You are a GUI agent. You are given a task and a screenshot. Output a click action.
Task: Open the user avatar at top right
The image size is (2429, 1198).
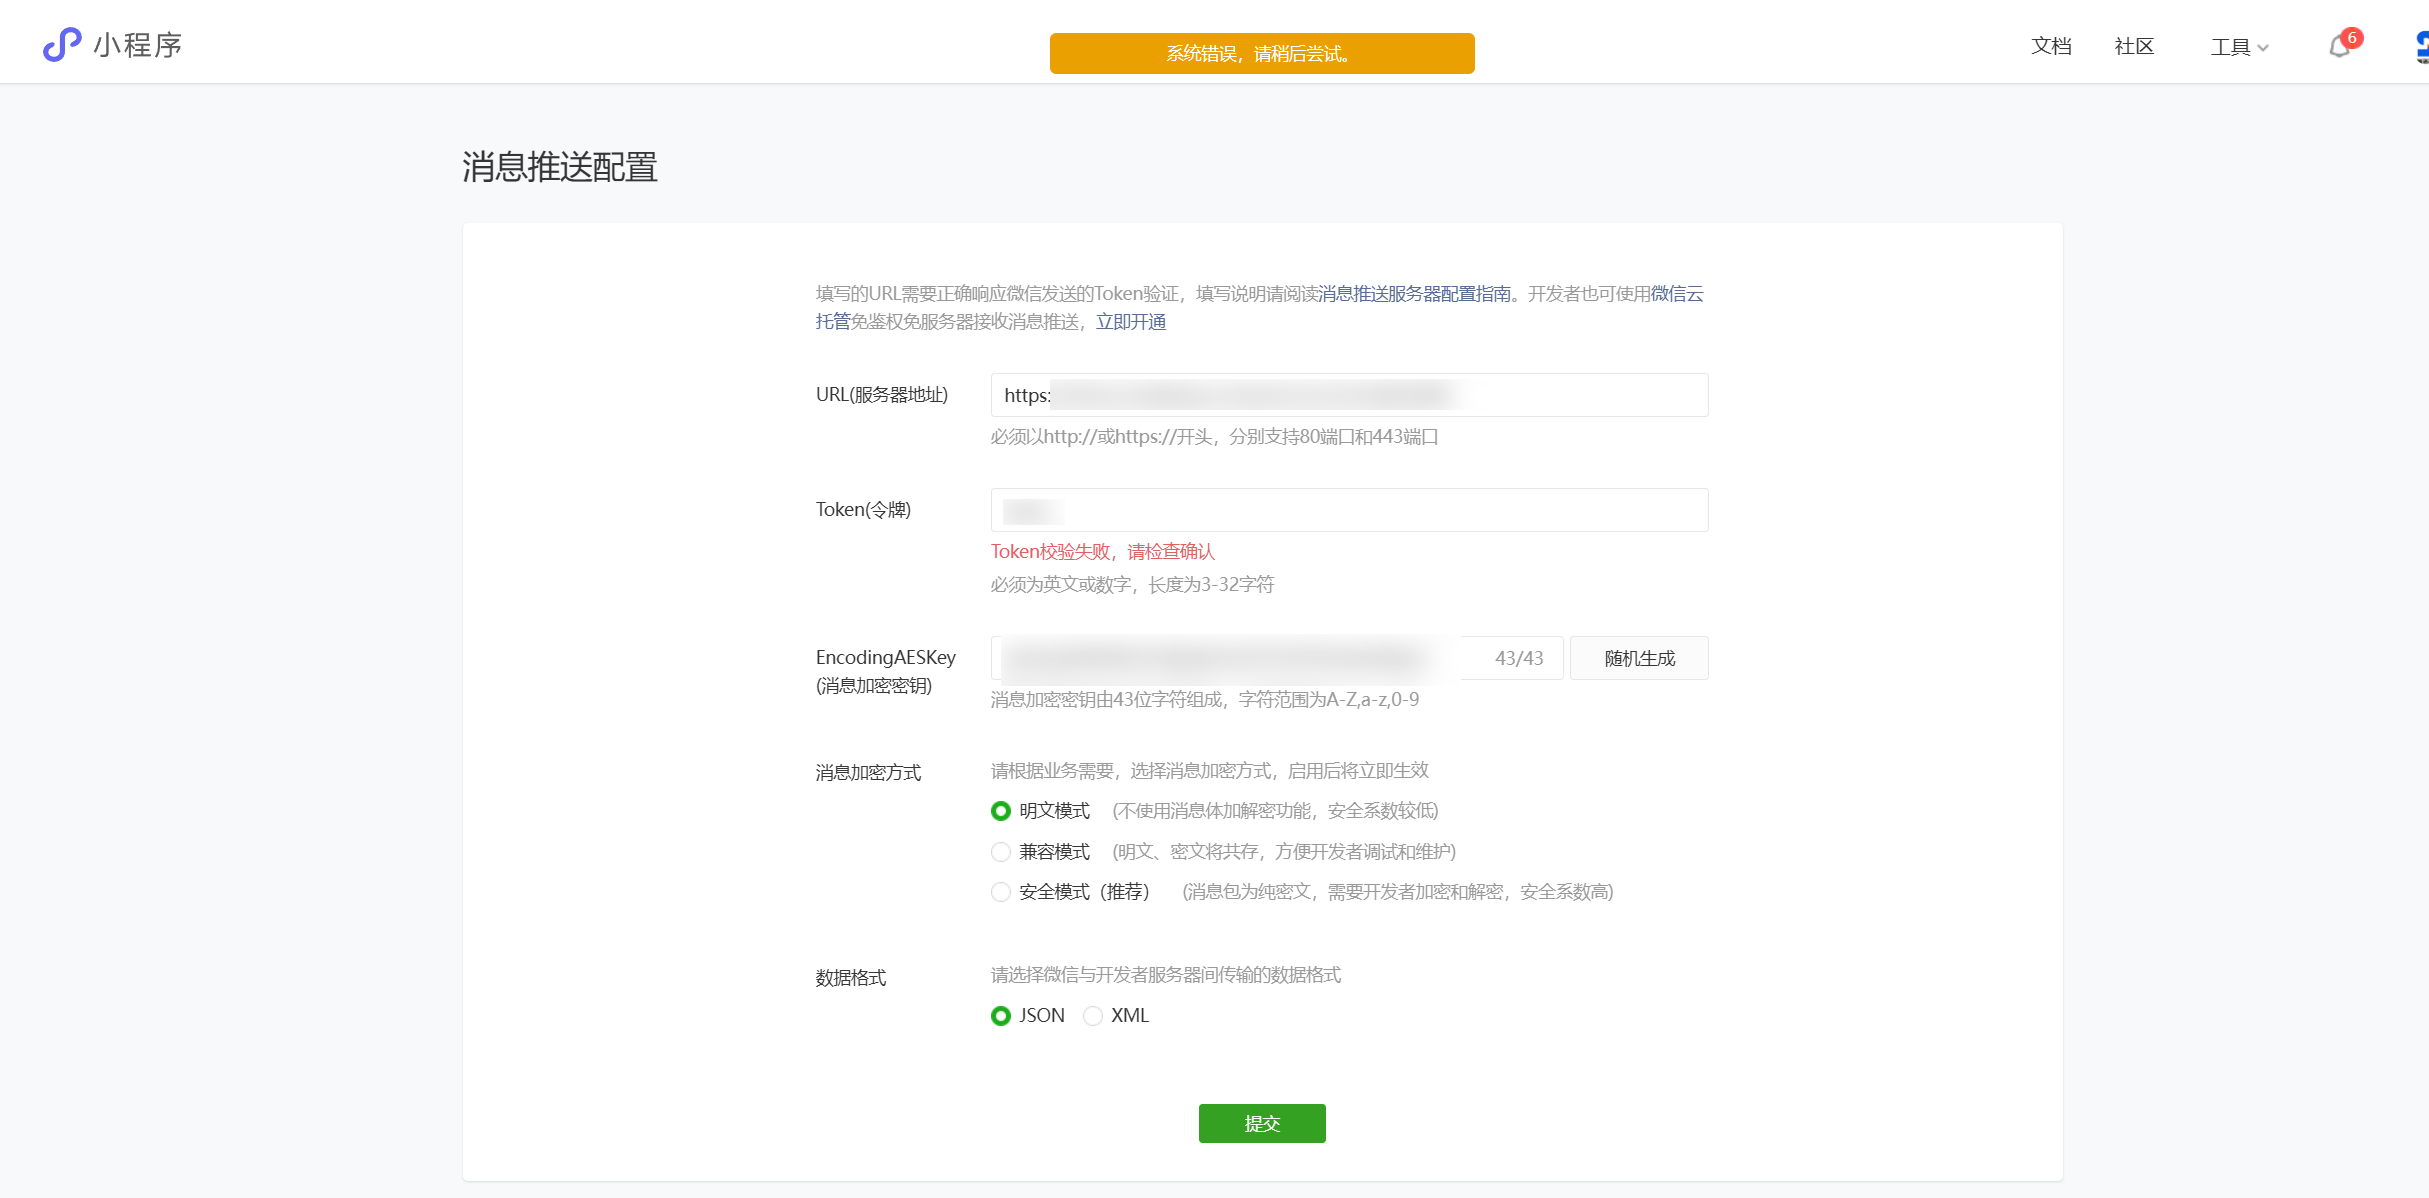(2421, 46)
